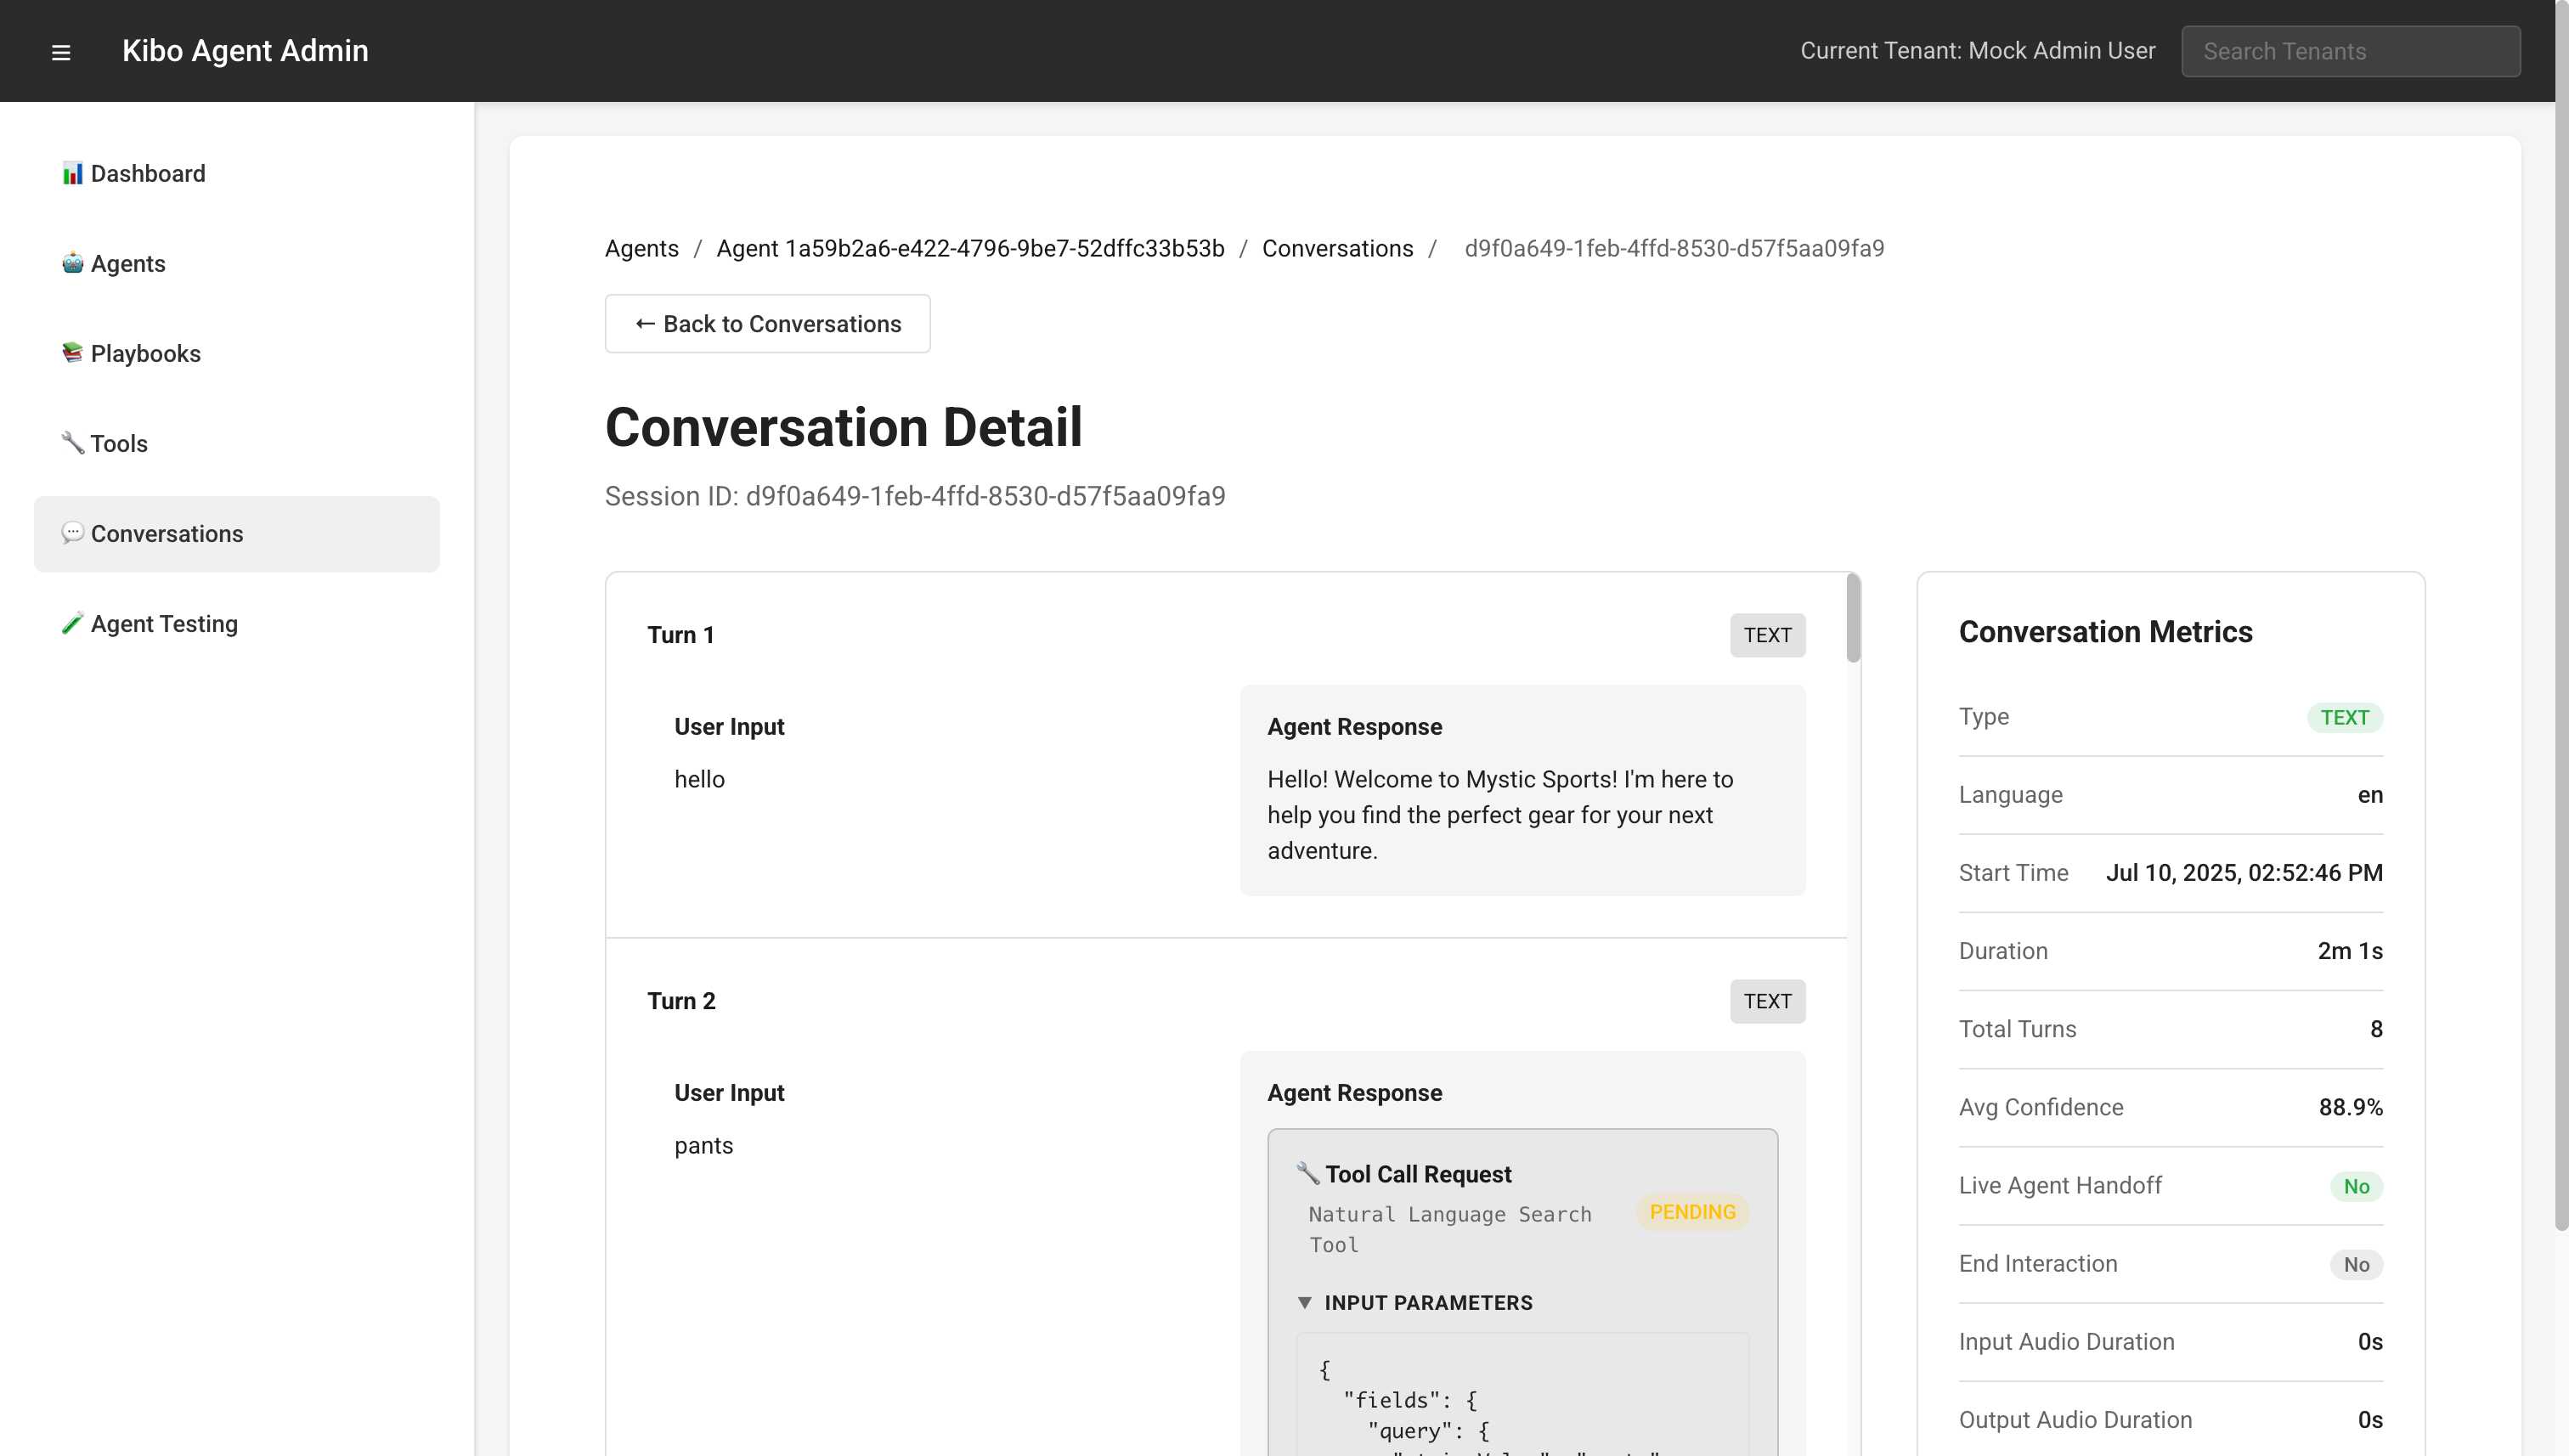The width and height of the screenshot is (2569, 1456).
Task: Select Conversations in the sidebar
Action: coord(237,534)
